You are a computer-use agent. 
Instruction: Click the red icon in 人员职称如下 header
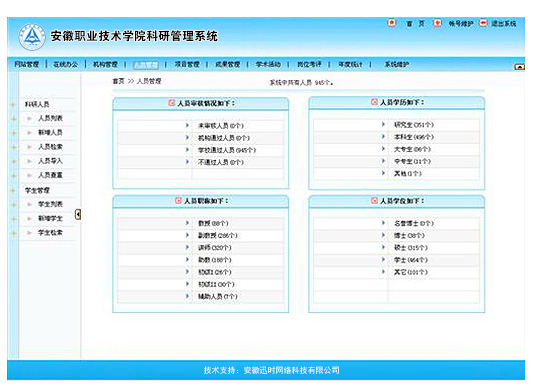click(x=178, y=200)
